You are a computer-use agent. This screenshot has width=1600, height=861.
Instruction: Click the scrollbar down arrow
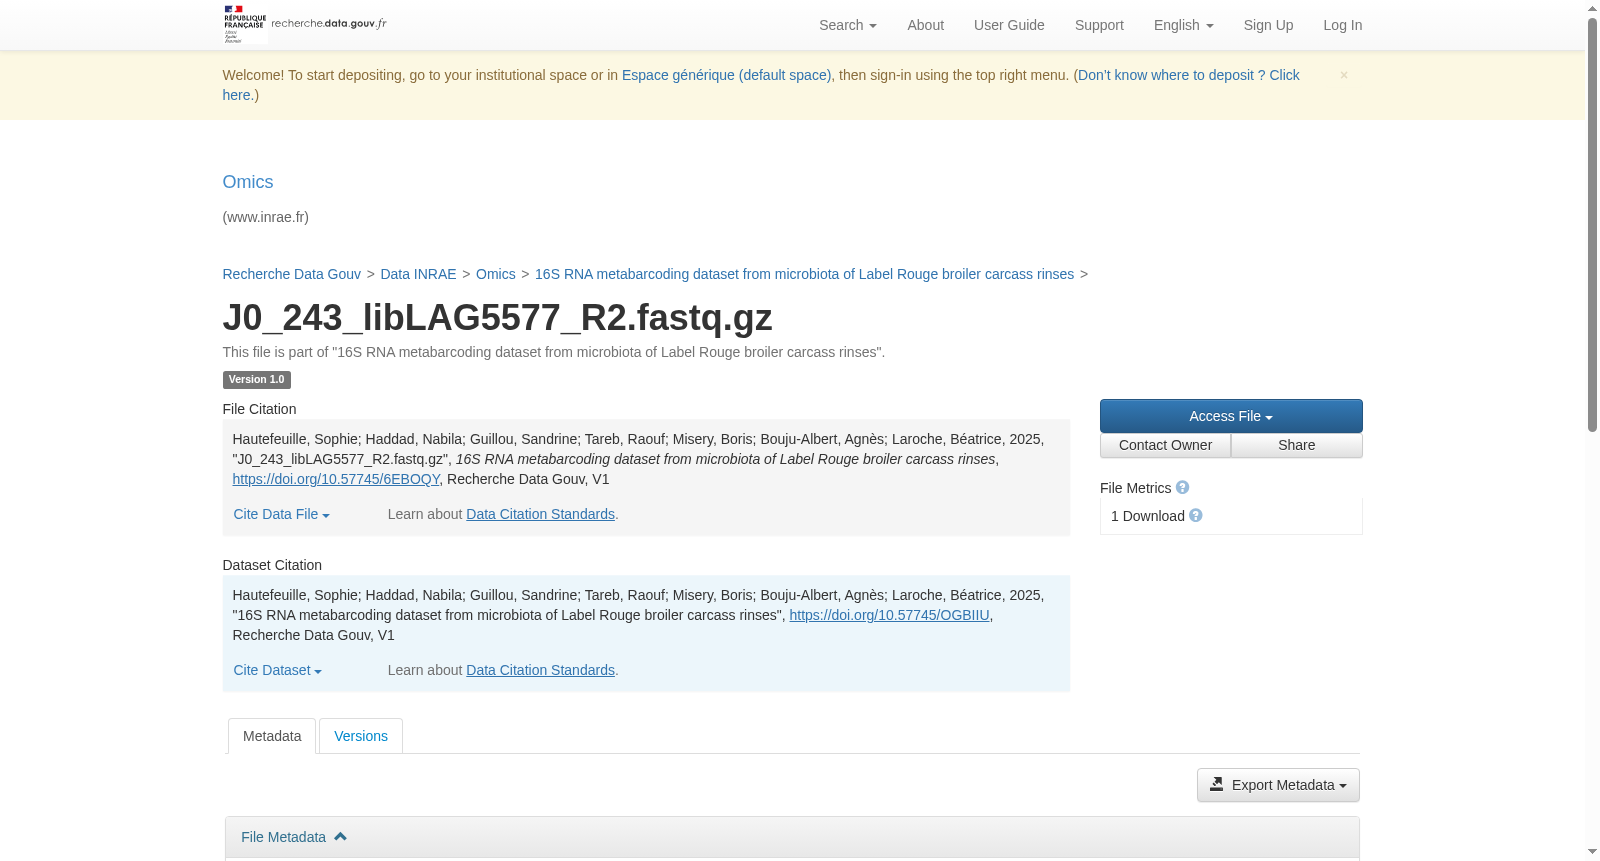(1593, 852)
